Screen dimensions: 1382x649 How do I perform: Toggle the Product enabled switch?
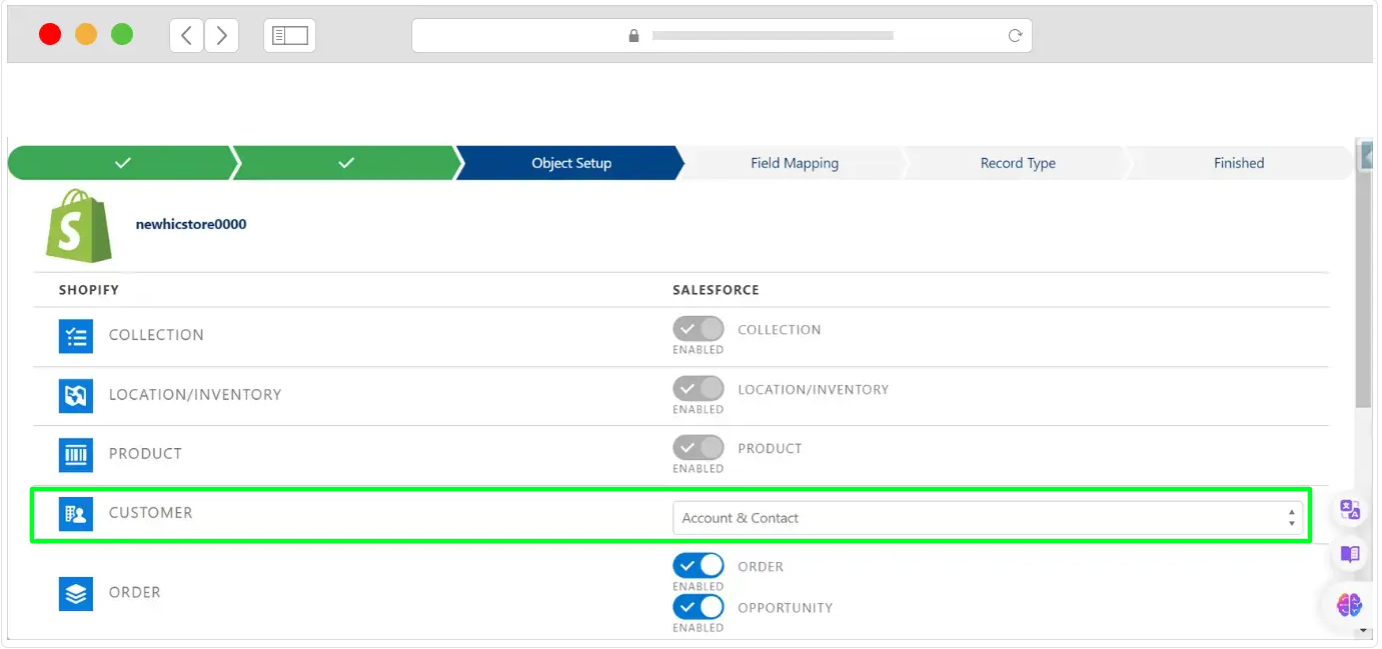coord(698,448)
